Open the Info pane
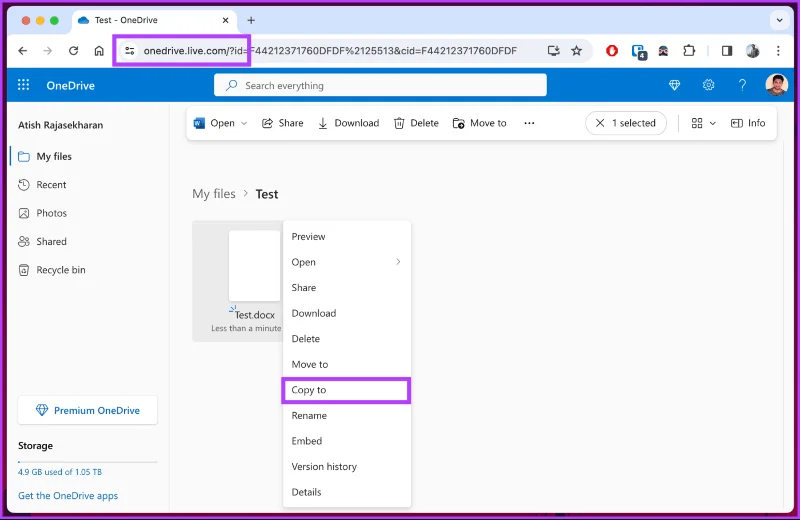This screenshot has height=520, width=800. coord(748,123)
